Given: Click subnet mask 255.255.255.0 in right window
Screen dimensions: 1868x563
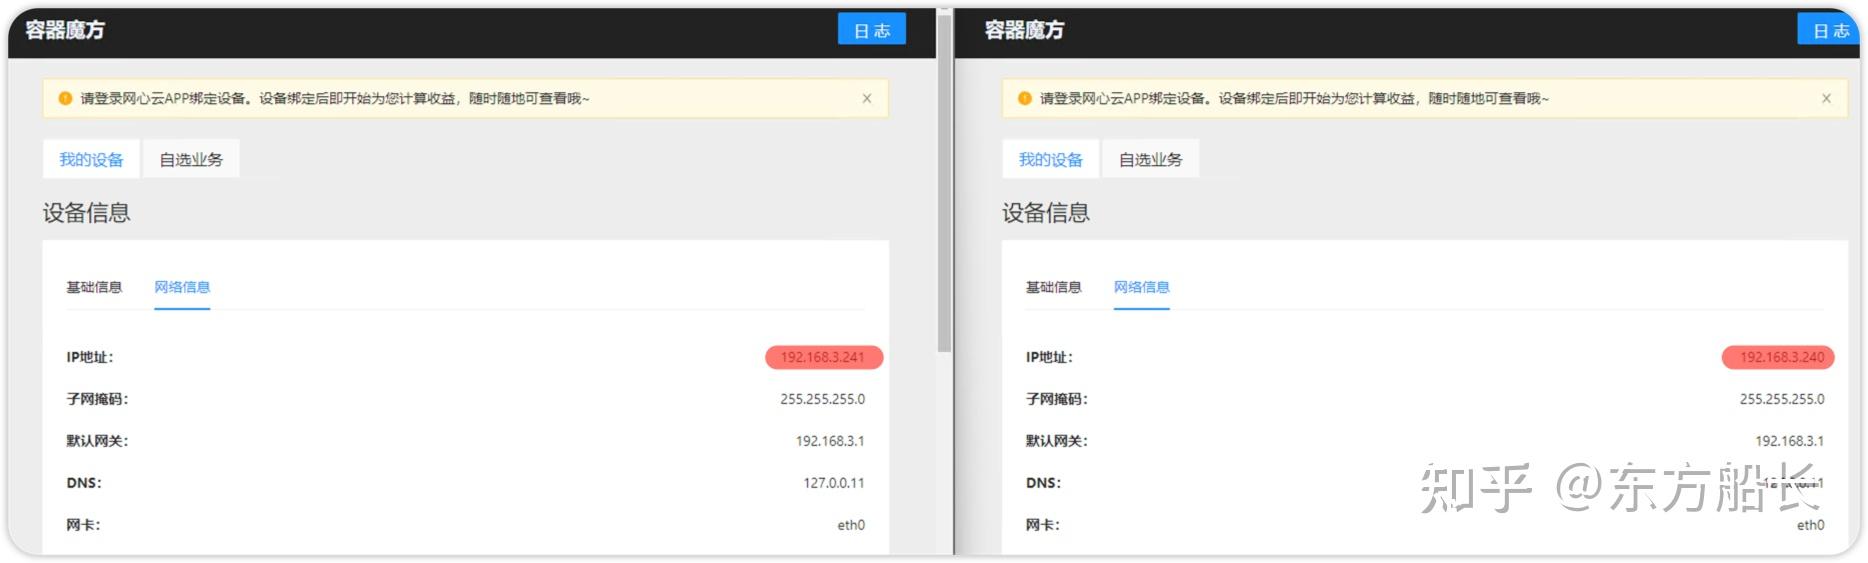Looking at the screenshot, I should (x=1781, y=399).
